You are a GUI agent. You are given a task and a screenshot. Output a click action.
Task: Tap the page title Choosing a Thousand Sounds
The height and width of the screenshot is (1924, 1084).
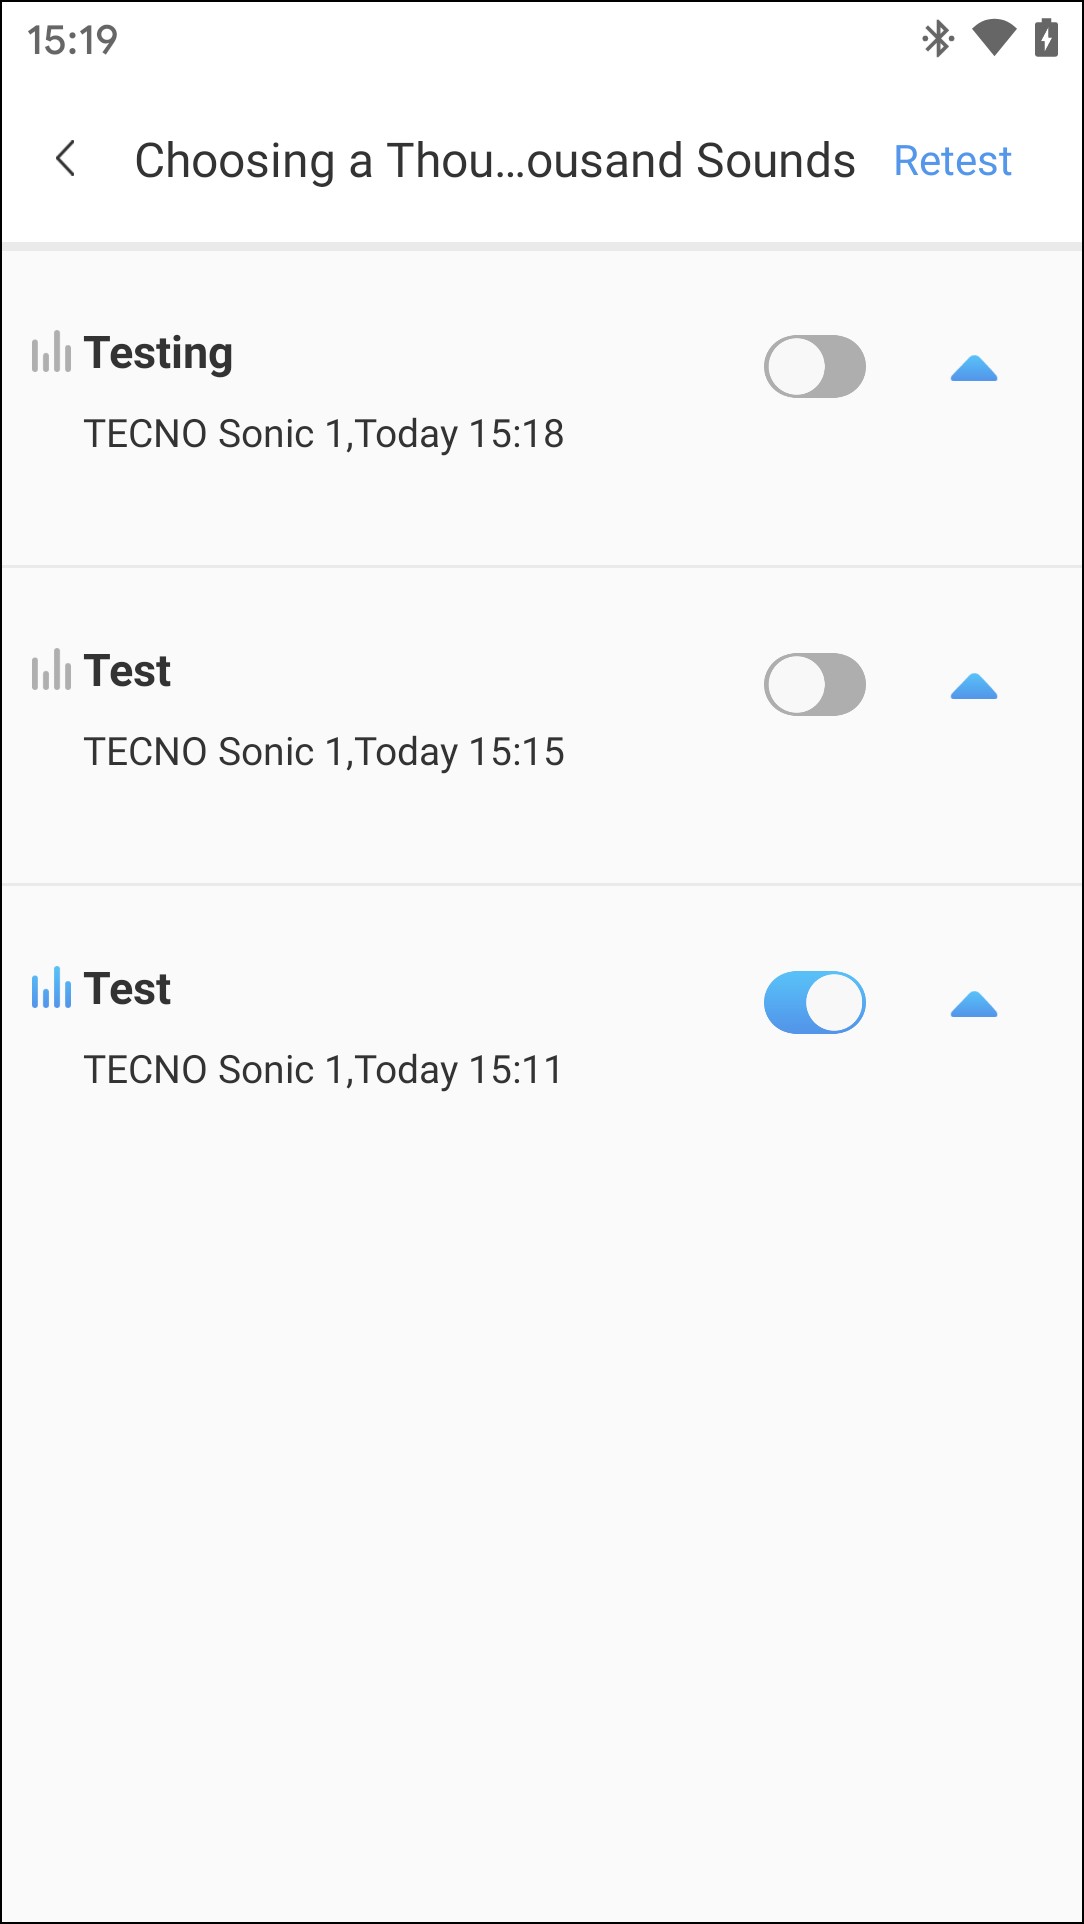(x=495, y=161)
